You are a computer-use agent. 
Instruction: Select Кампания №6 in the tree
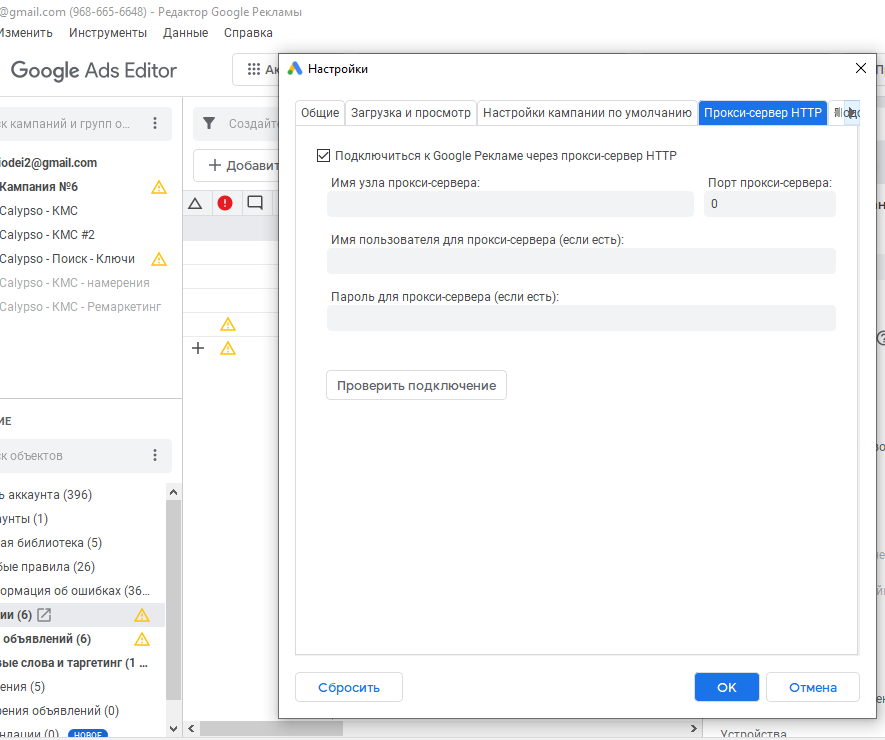[x=39, y=187]
